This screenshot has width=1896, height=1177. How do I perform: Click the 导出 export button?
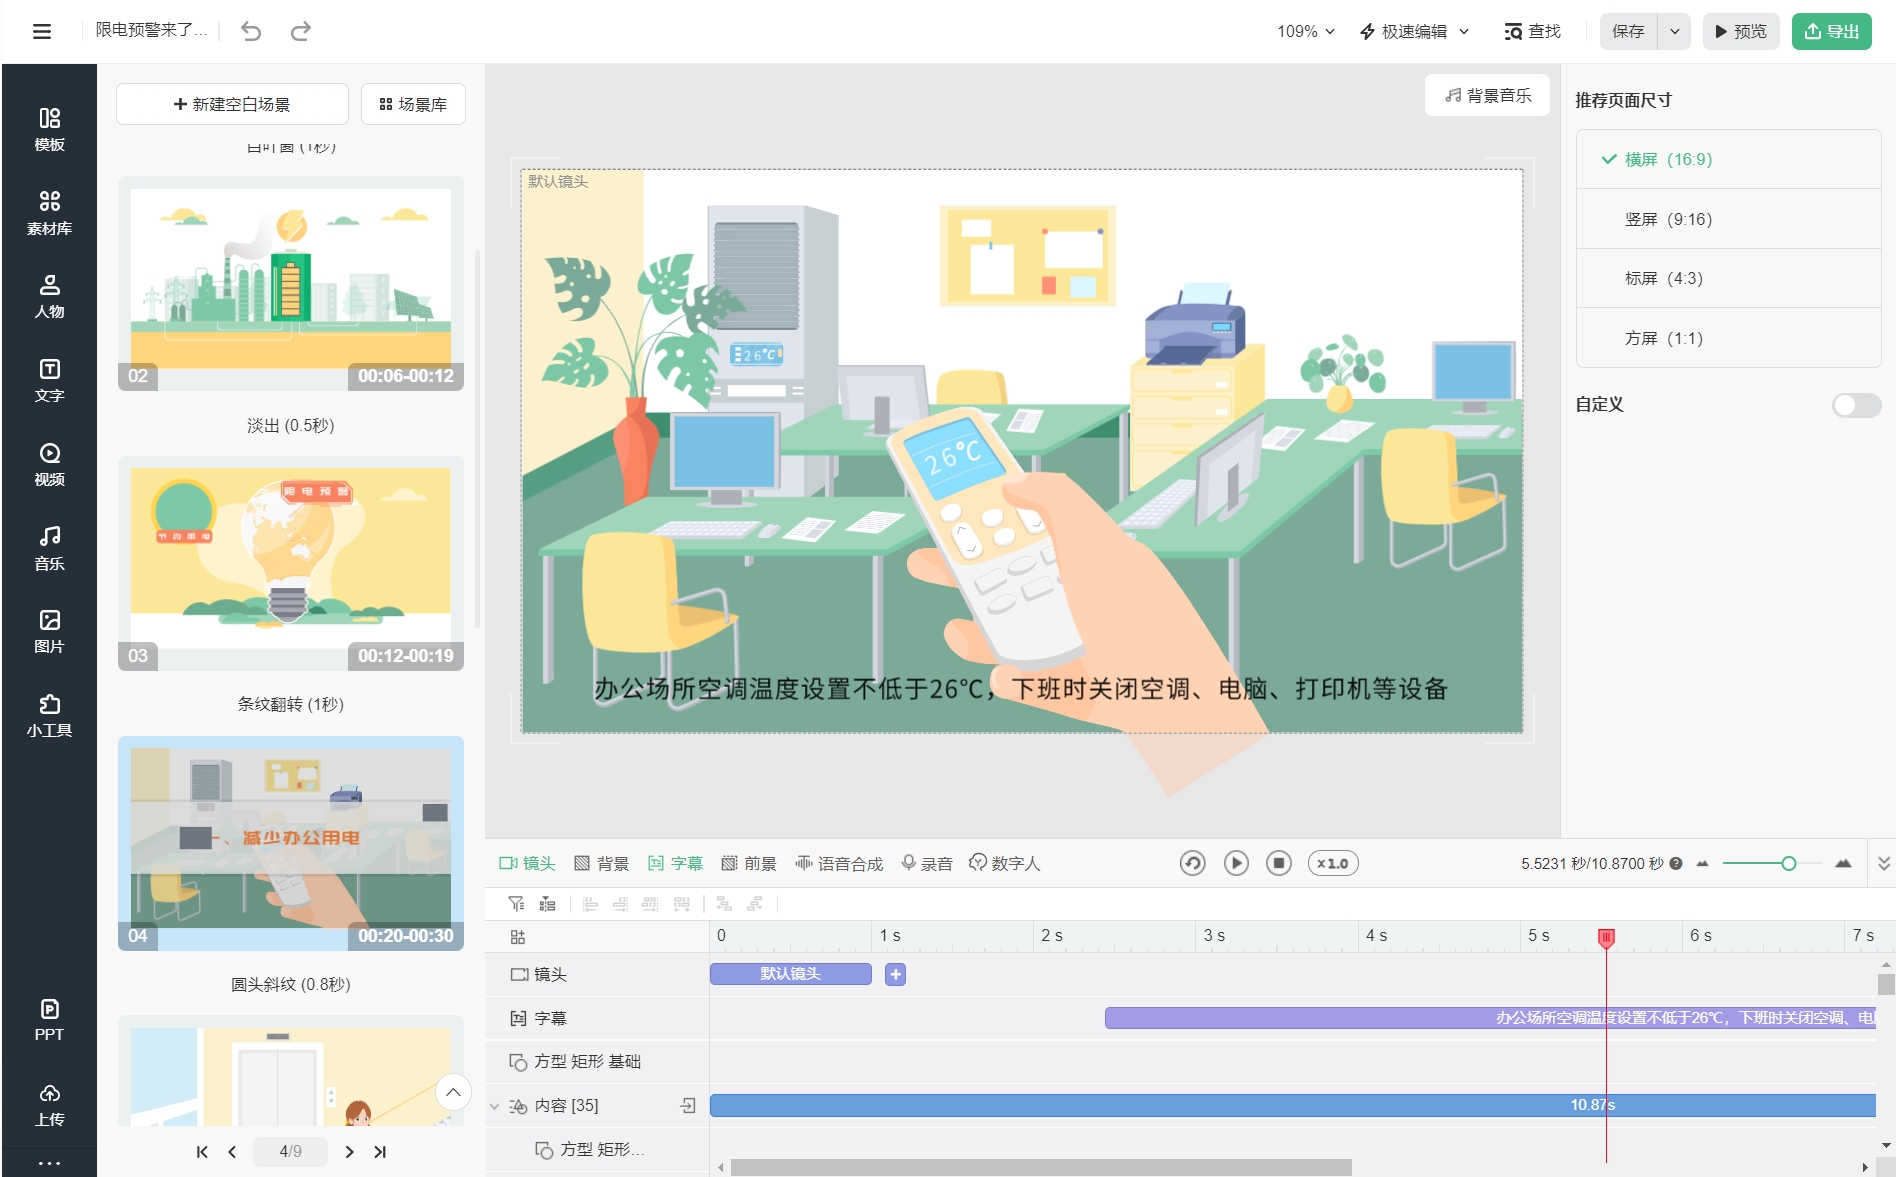[1832, 31]
